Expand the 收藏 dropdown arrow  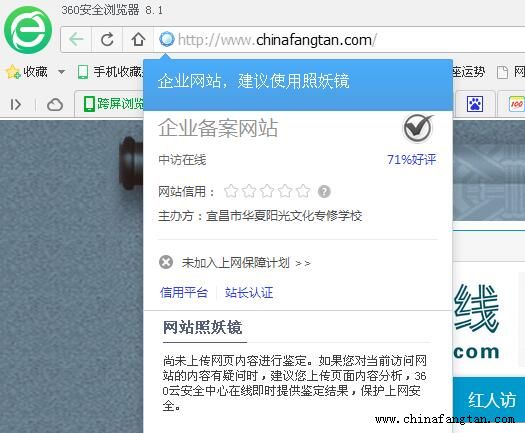[62, 72]
